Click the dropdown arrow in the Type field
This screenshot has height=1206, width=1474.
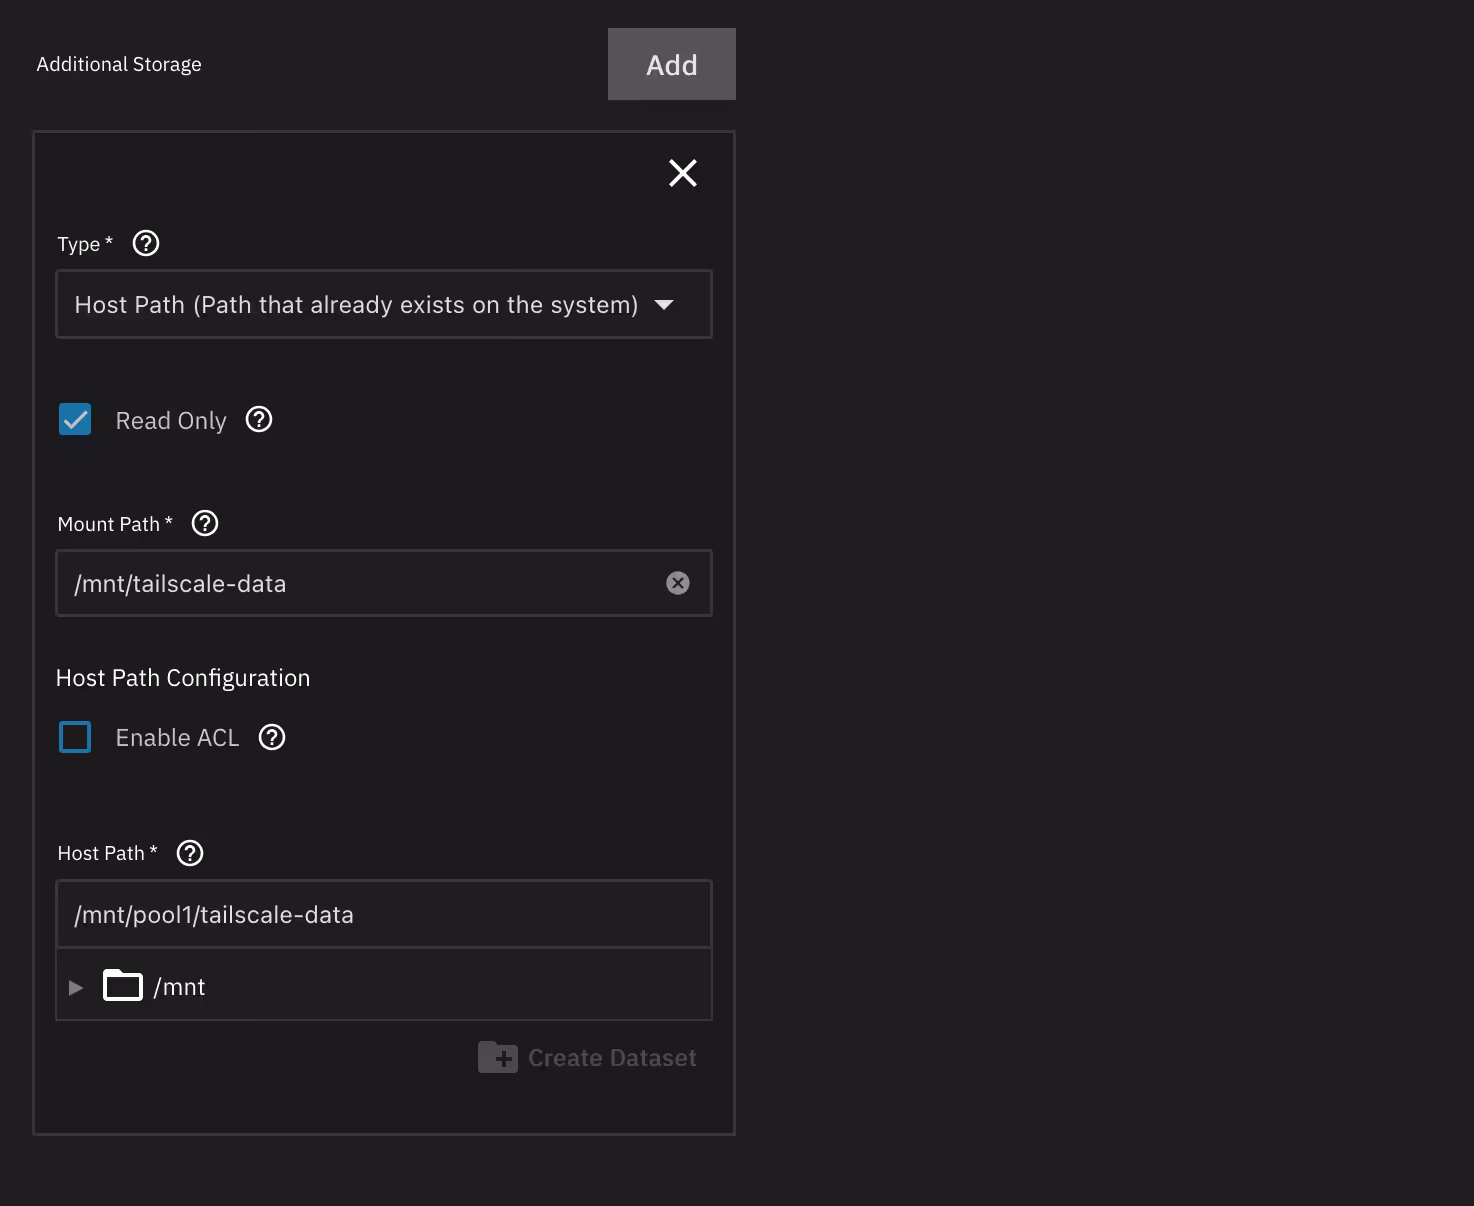[x=664, y=305]
